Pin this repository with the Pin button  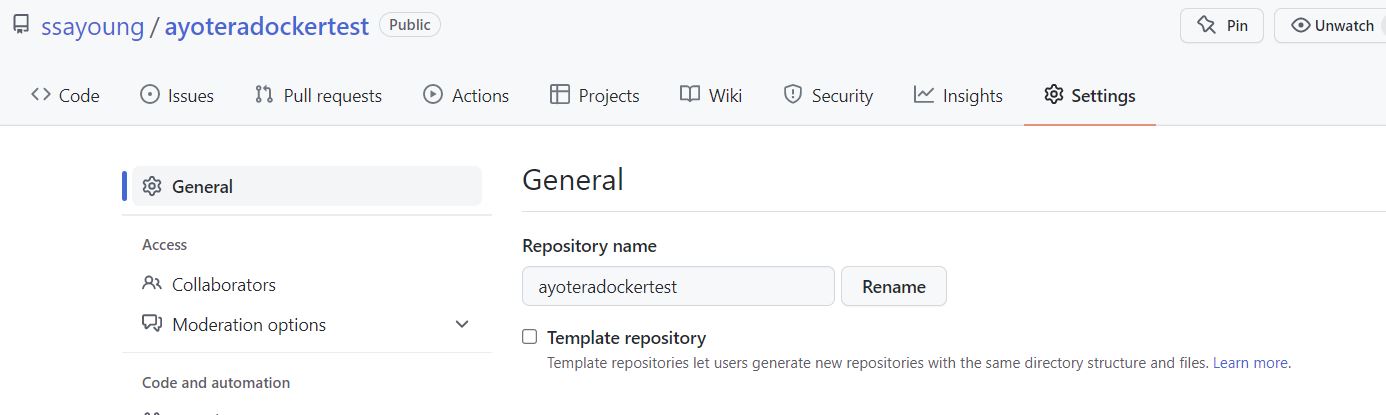point(1222,26)
